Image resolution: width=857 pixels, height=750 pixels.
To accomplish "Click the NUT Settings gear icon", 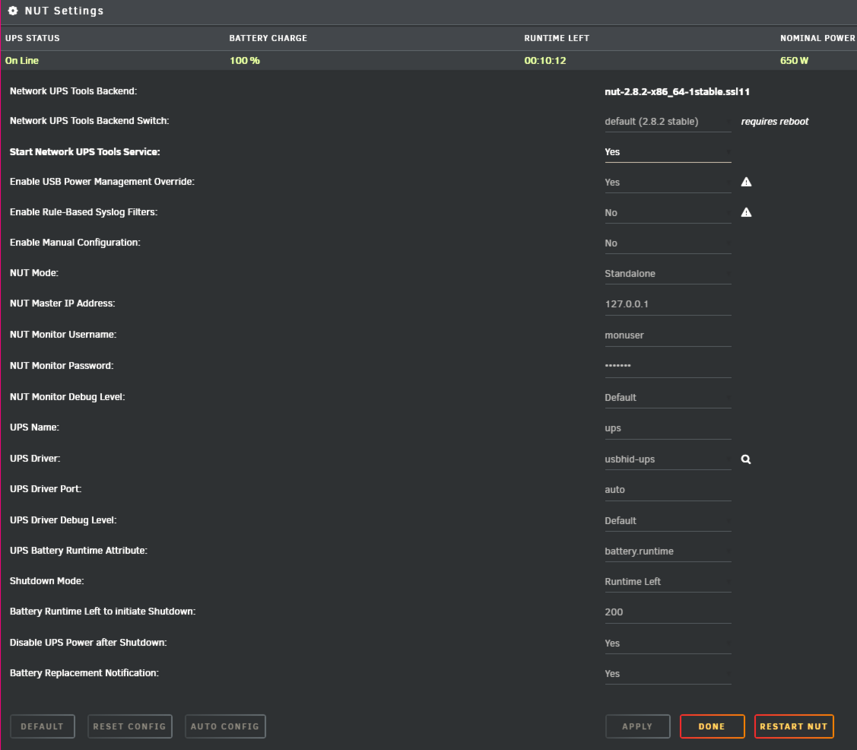I will [x=13, y=10].
